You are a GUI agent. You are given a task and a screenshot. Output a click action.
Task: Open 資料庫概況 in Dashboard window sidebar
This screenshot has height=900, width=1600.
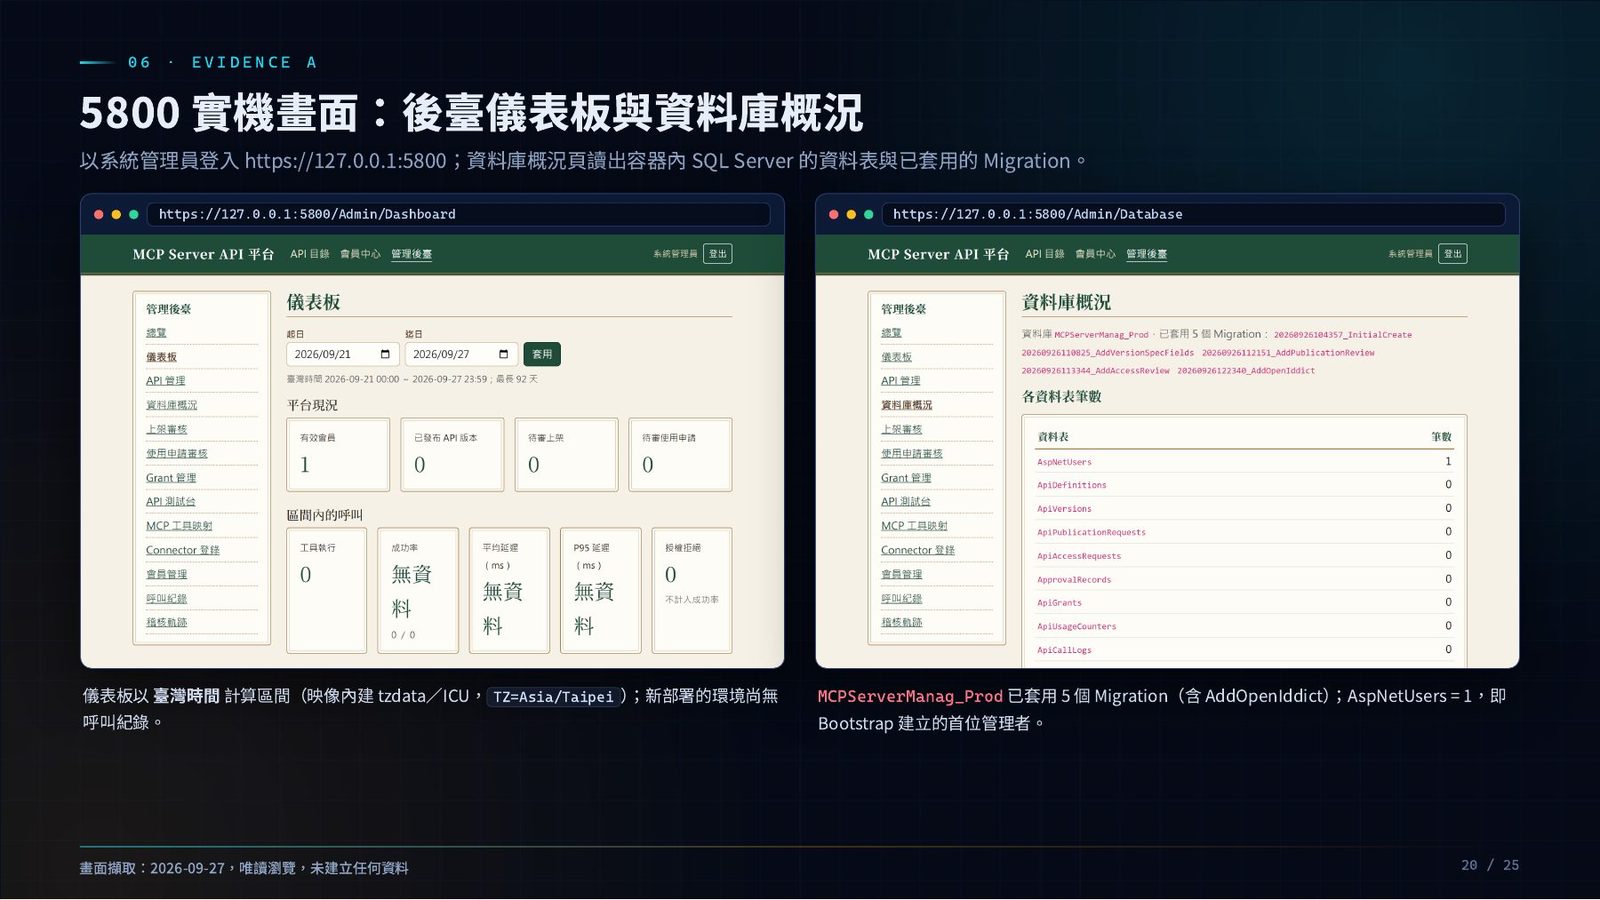171,405
